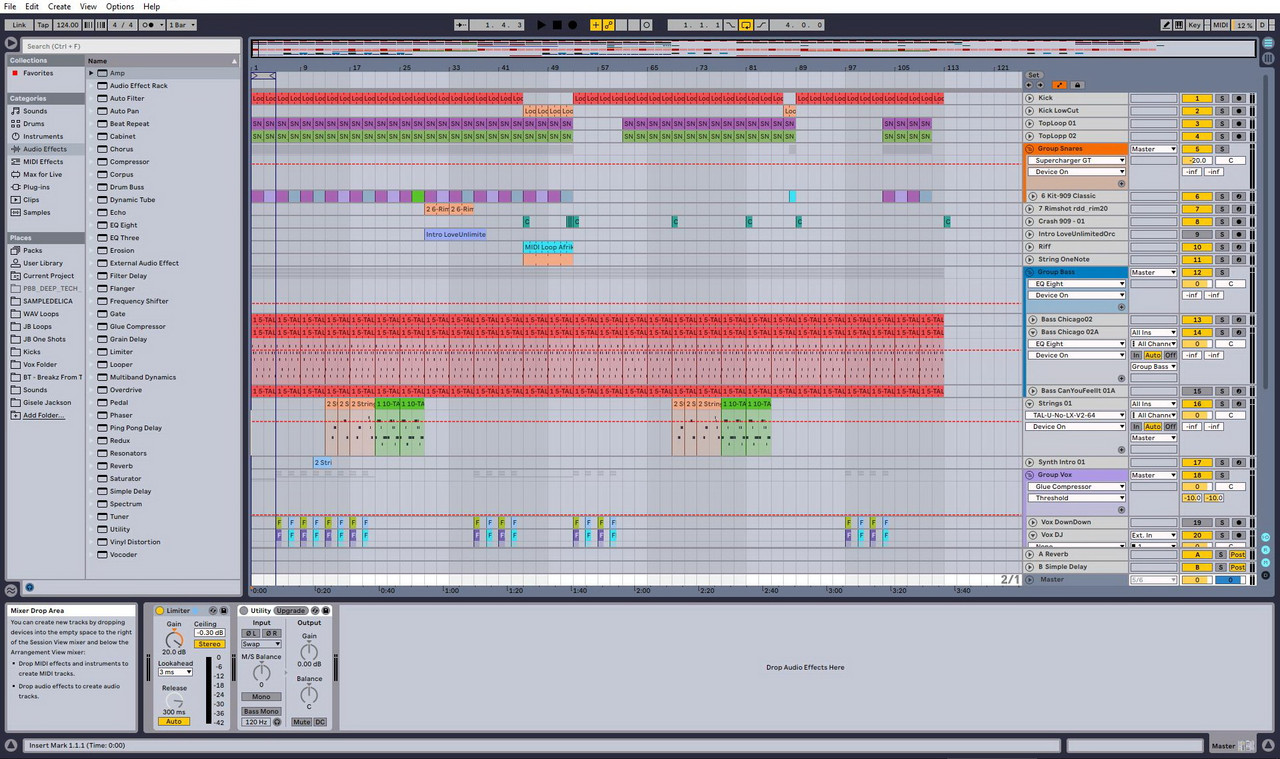Image resolution: width=1280 pixels, height=759 pixels.
Task: Open Group Bass EQ Eight device chooser
Action: click(1079, 284)
